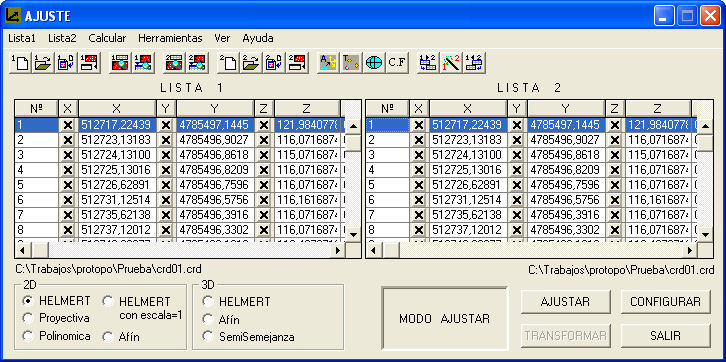
Task: Click first Lista 1 search-with-globe icon
Action: tap(120, 63)
